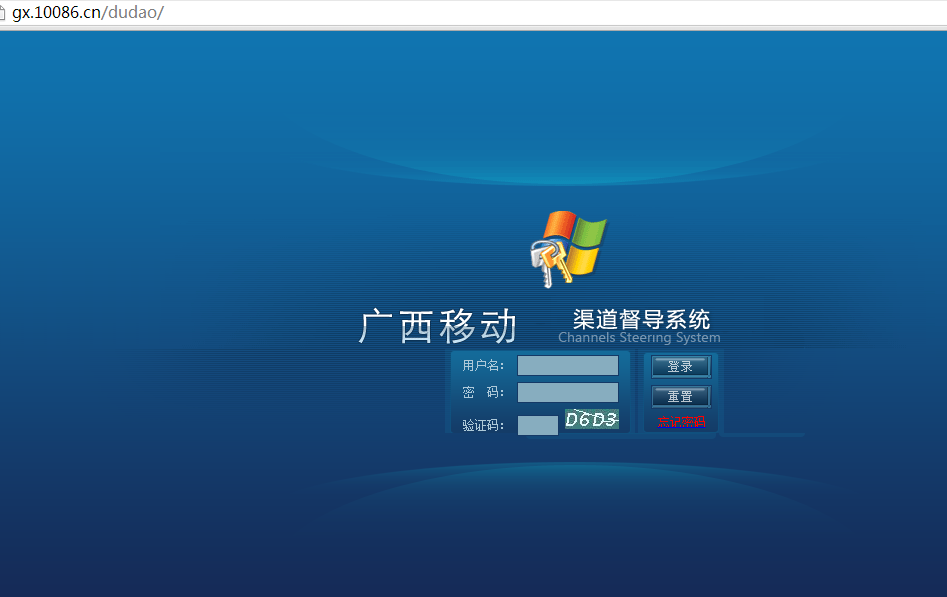The width and height of the screenshot is (947, 597).
Task: Clear the form using the 重置 button
Action: pyautogui.click(x=681, y=397)
